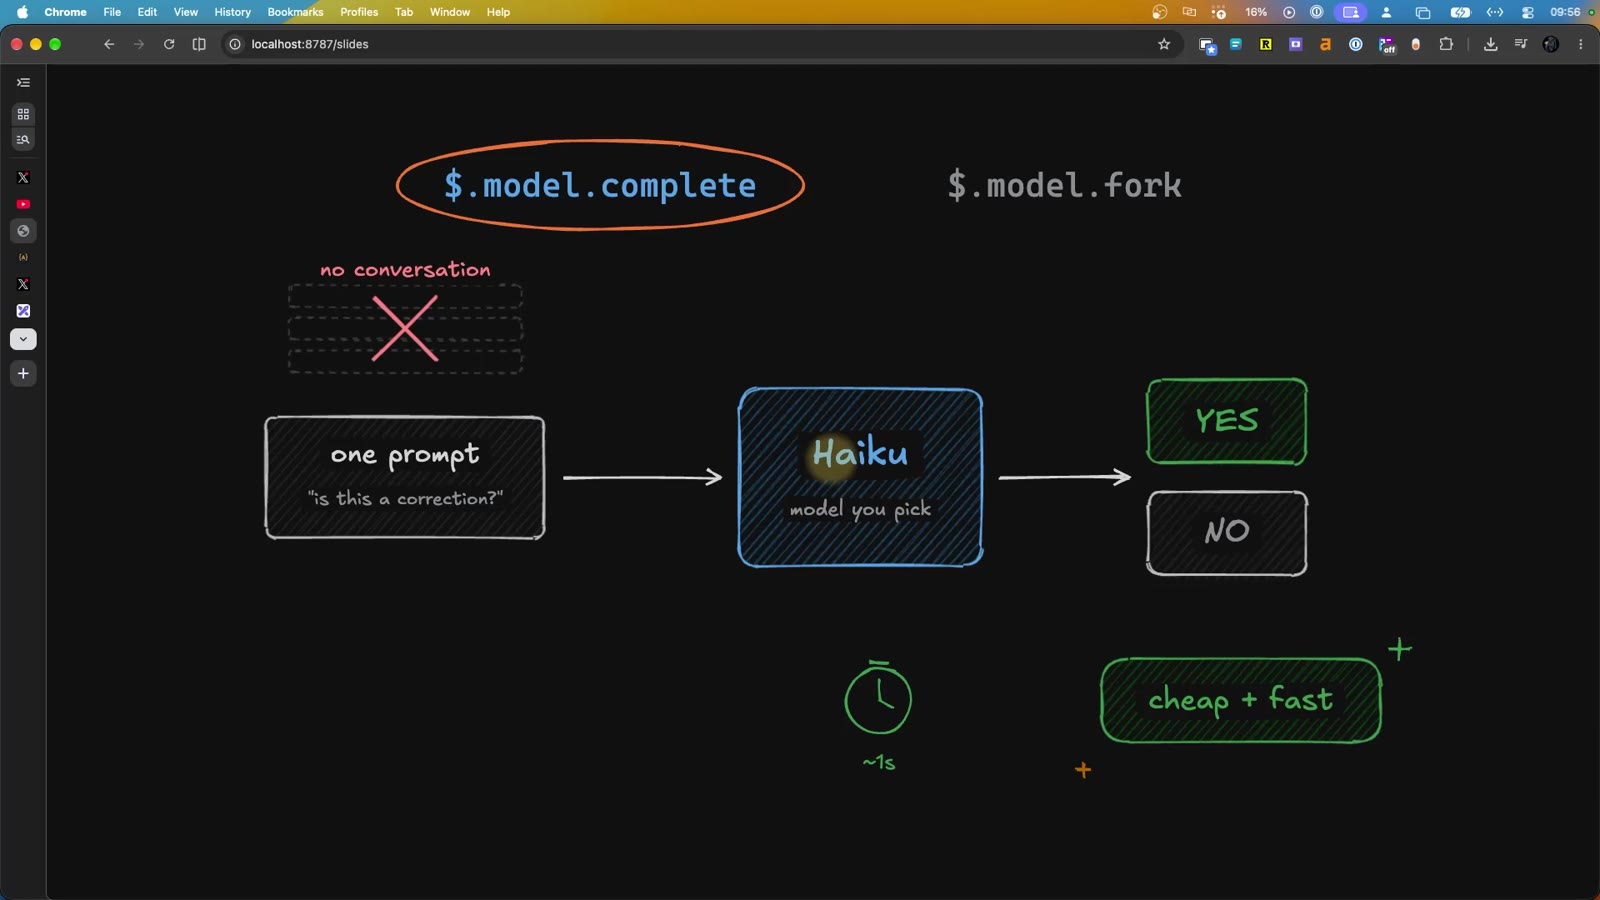1600x900 pixels.
Task: Click the $.model.complete heading
Action: 600,185
